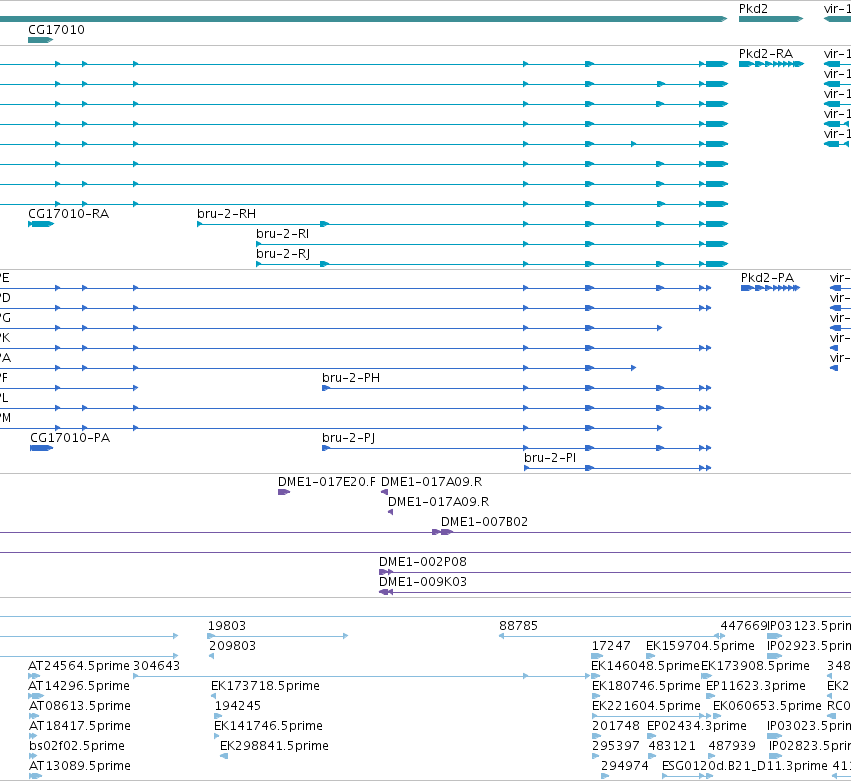This screenshot has height=781, width=851.
Task: Click the EK180746.5prime EST label
Action: coord(646,686)
